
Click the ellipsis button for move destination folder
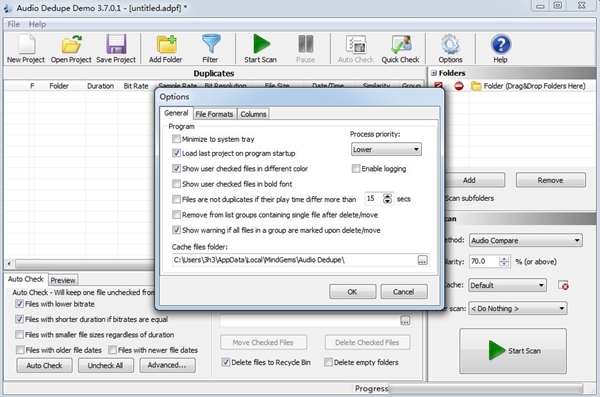pyautogui.click(x=405, y=320)
